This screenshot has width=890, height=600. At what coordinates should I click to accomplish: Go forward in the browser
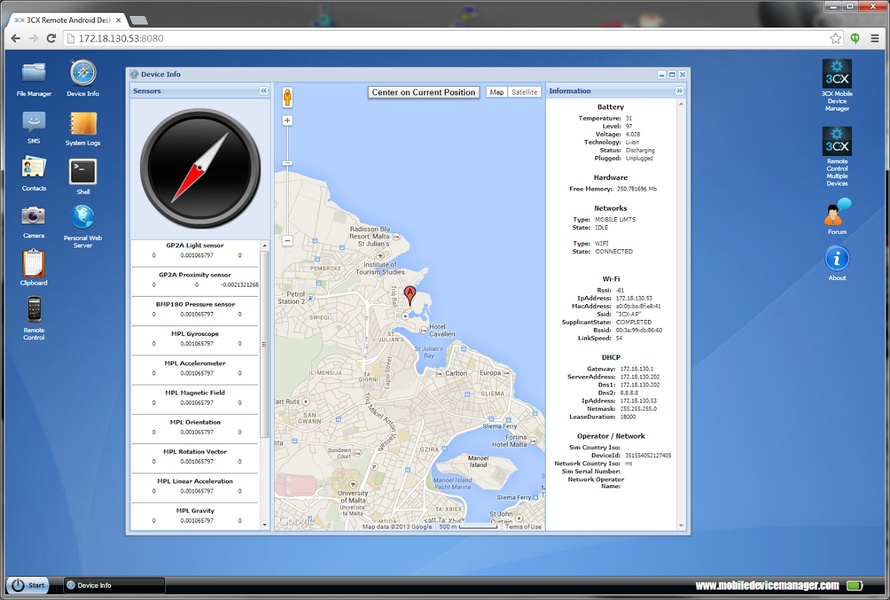point(33,38)
